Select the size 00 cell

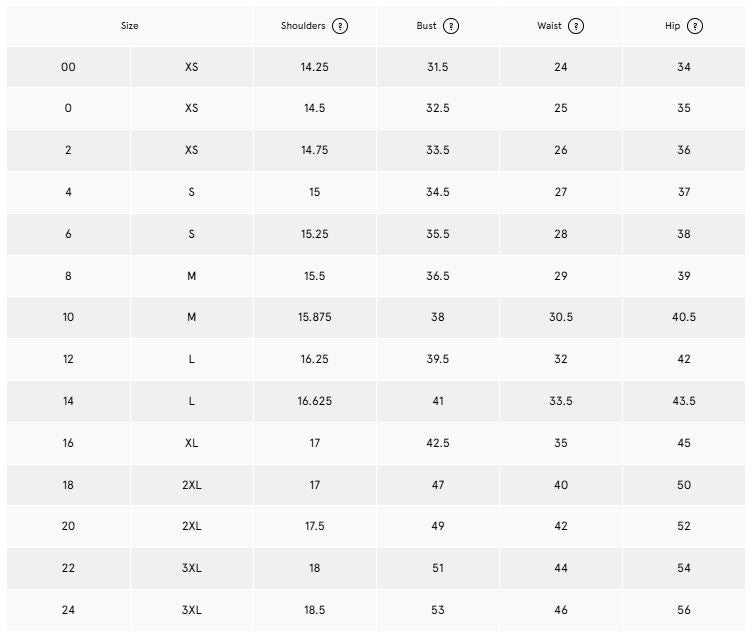pos(68,67)
